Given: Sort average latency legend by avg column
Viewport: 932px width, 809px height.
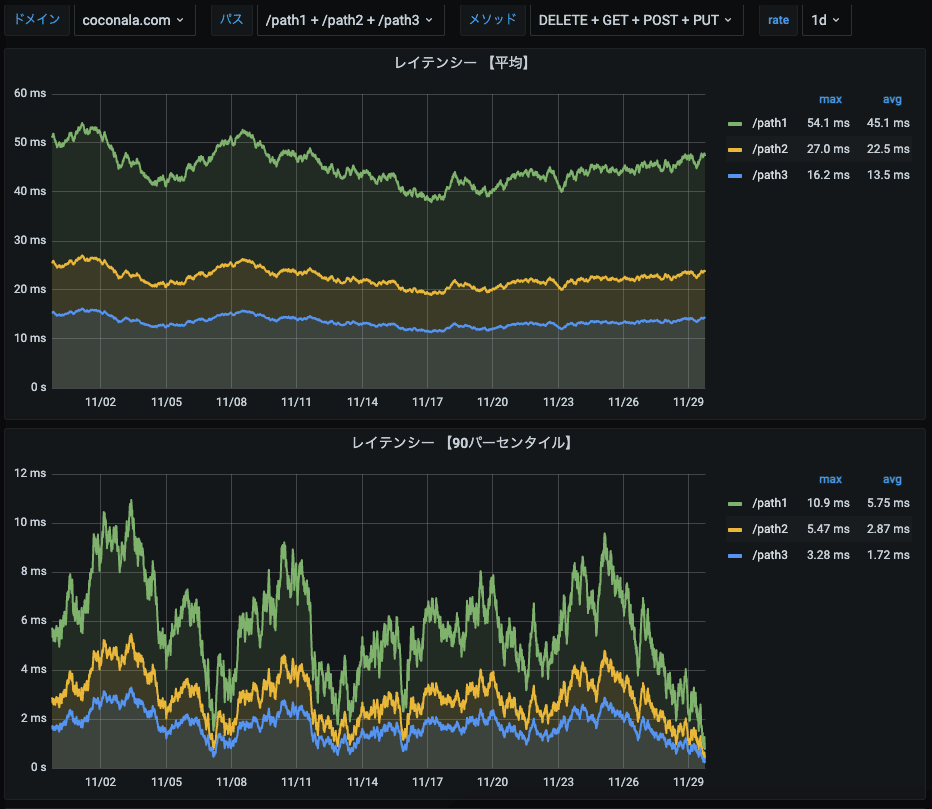Looking at the screenshot, I should (891, 99).
